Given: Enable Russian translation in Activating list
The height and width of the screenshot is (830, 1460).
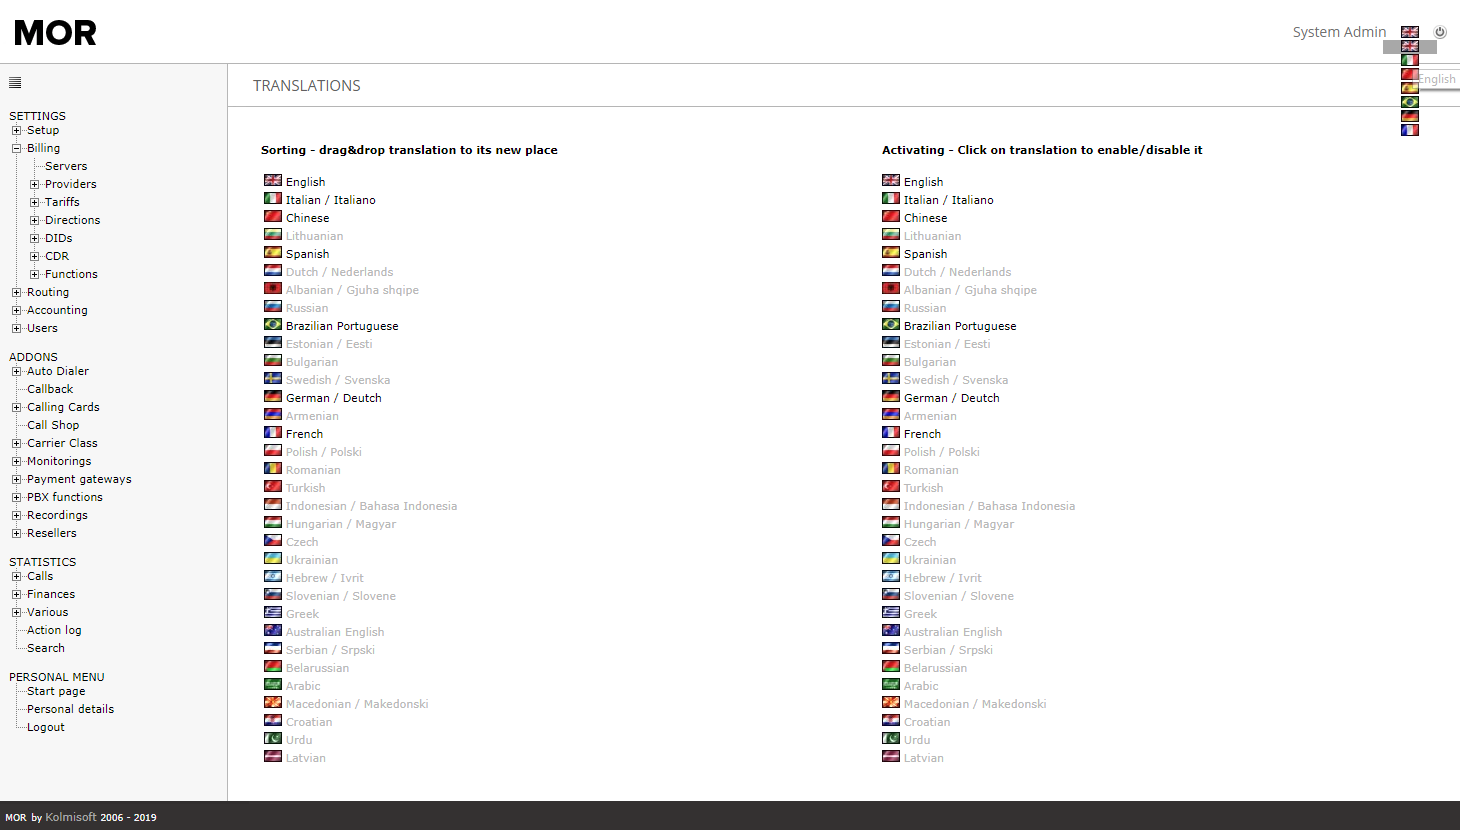Looking at the screenshot, I should [924, 308].
